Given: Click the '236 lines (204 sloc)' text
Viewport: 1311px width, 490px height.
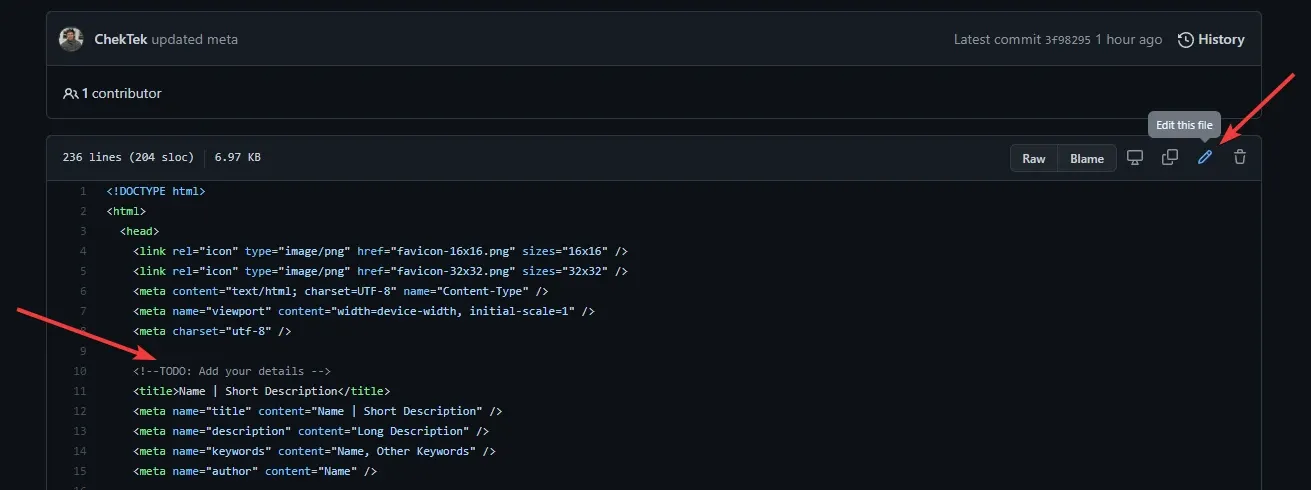Looking at the screenshot, I should (x=128, y=158).
